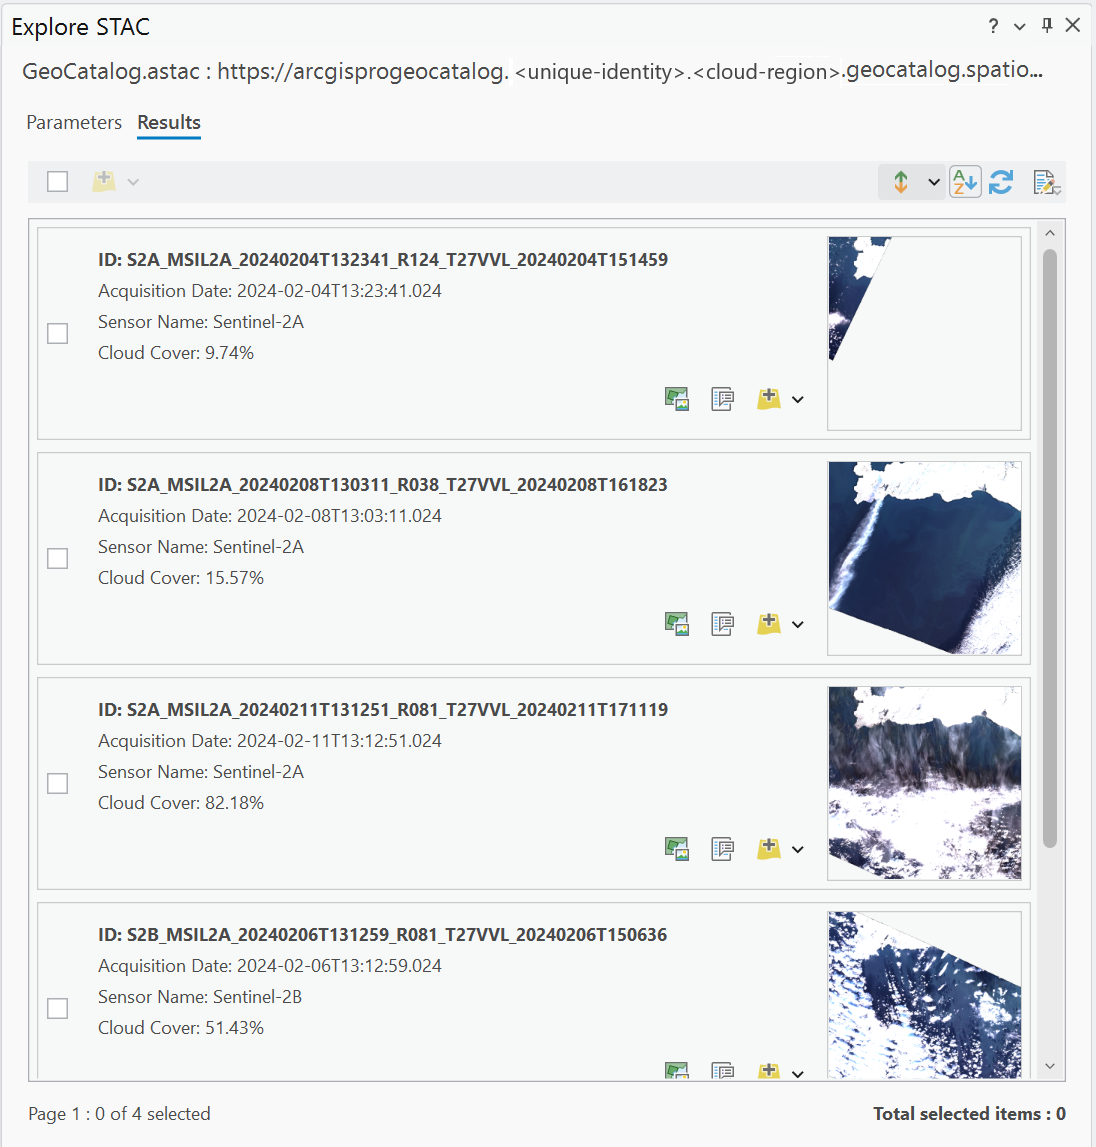Close the Explore STAC pane

pos(1073,26)
